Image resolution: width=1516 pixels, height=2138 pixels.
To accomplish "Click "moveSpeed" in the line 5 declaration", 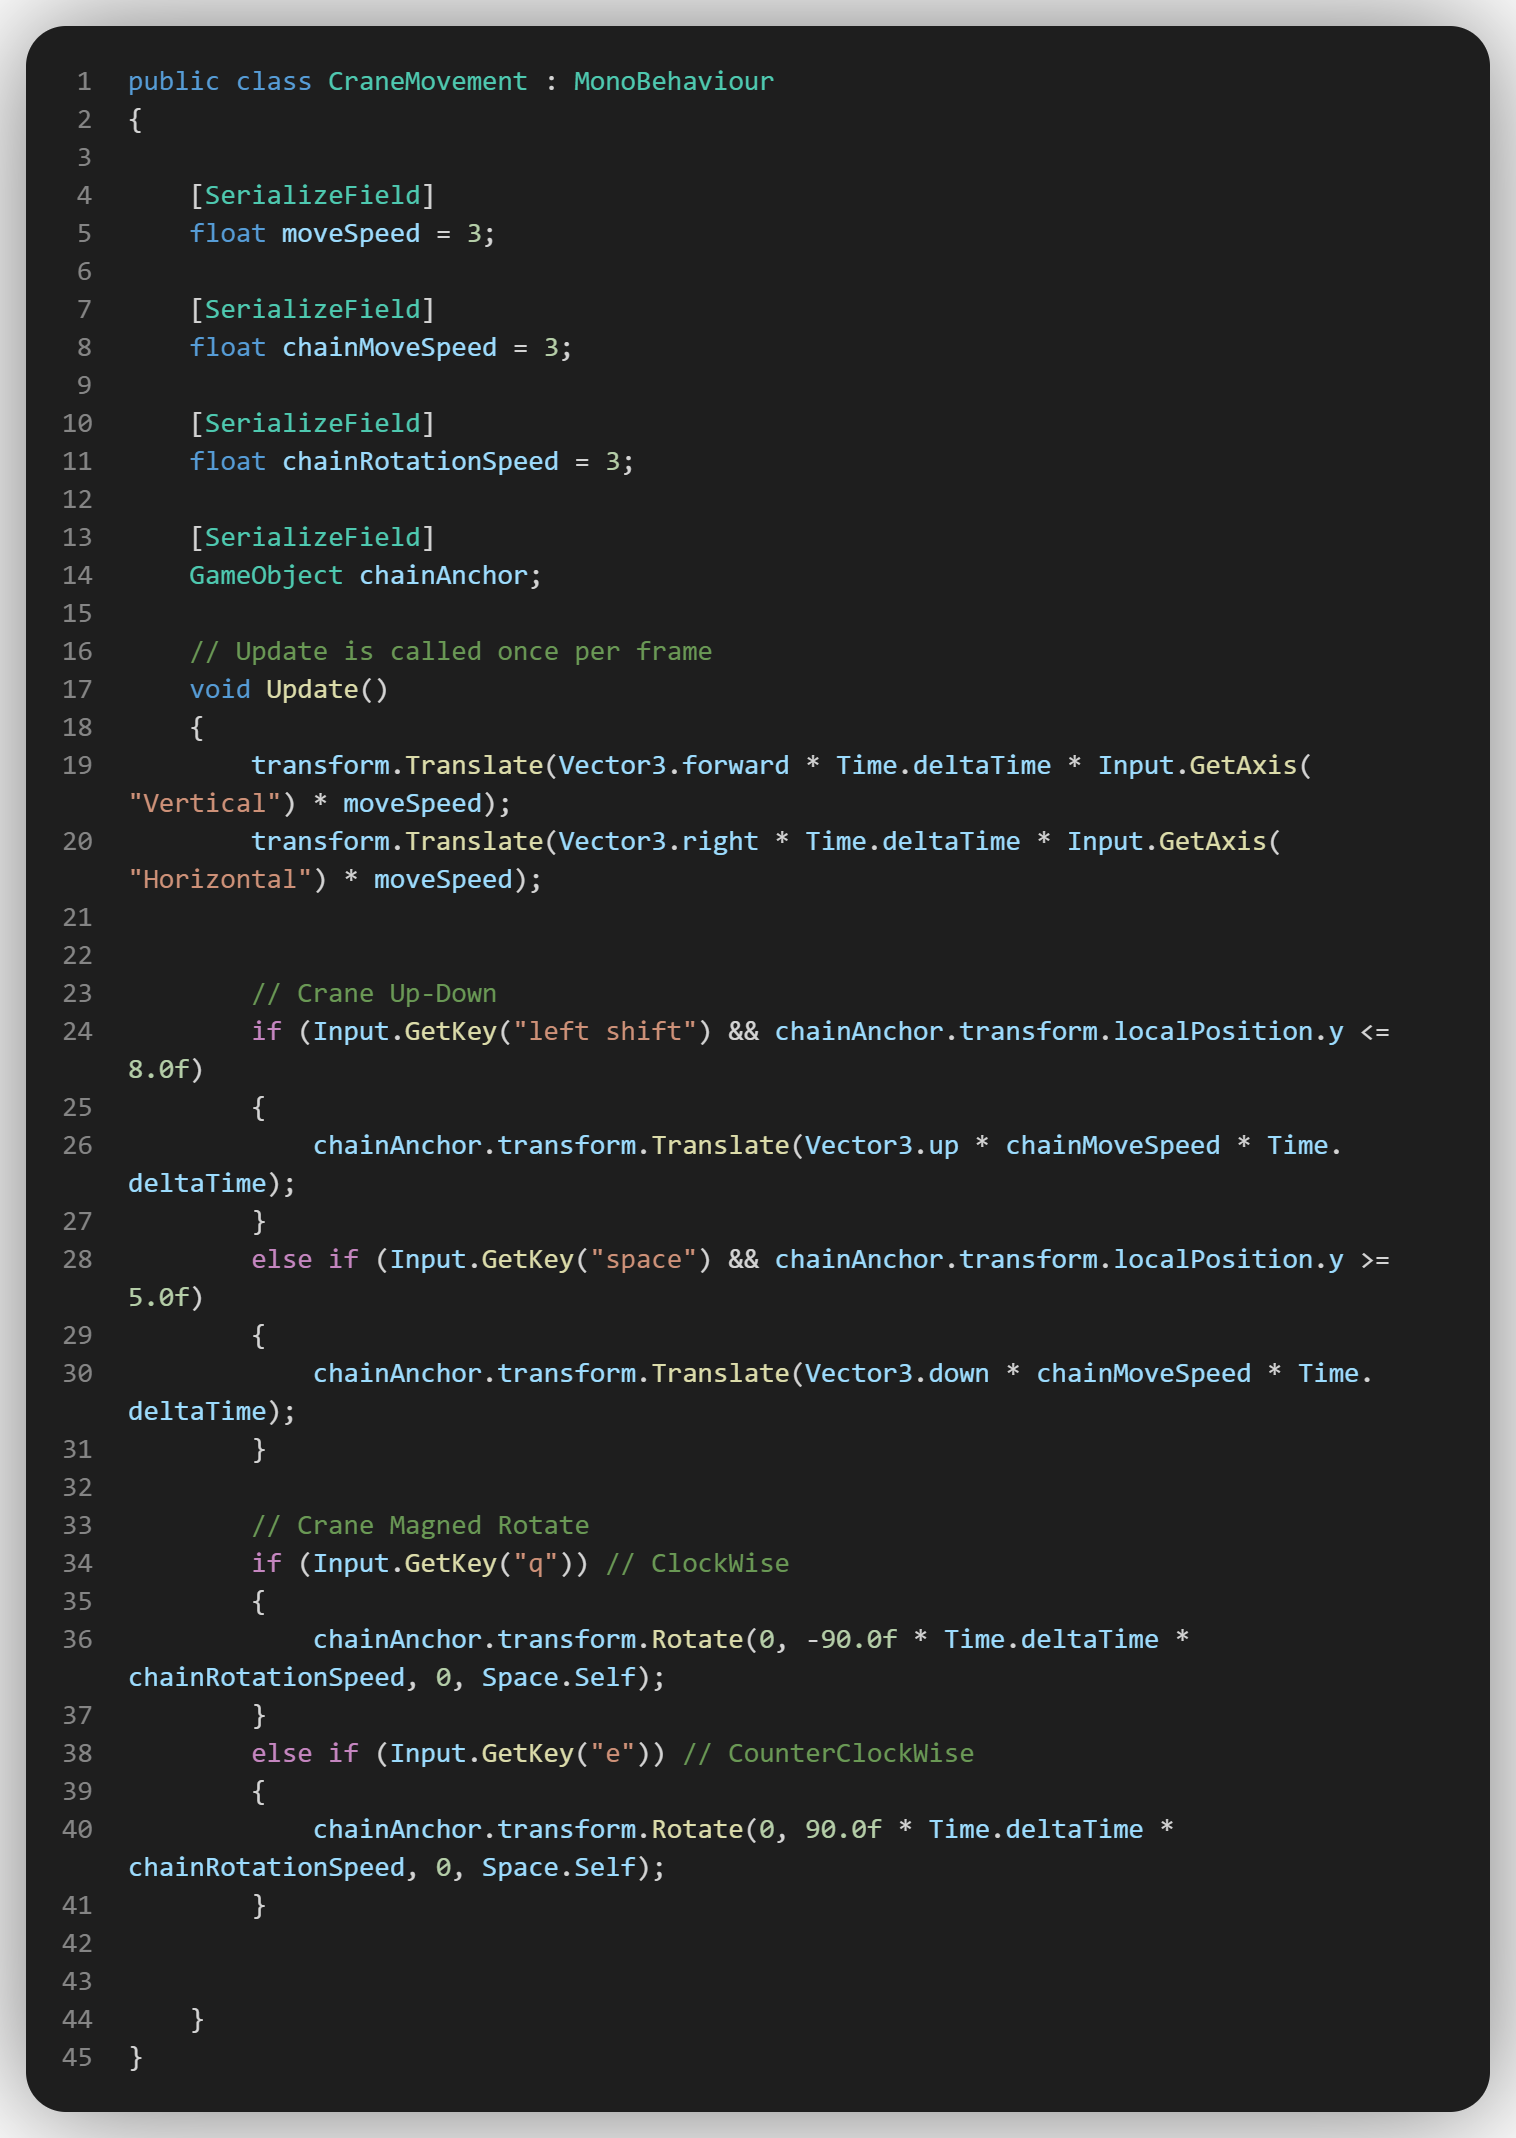I will point(351,233).
